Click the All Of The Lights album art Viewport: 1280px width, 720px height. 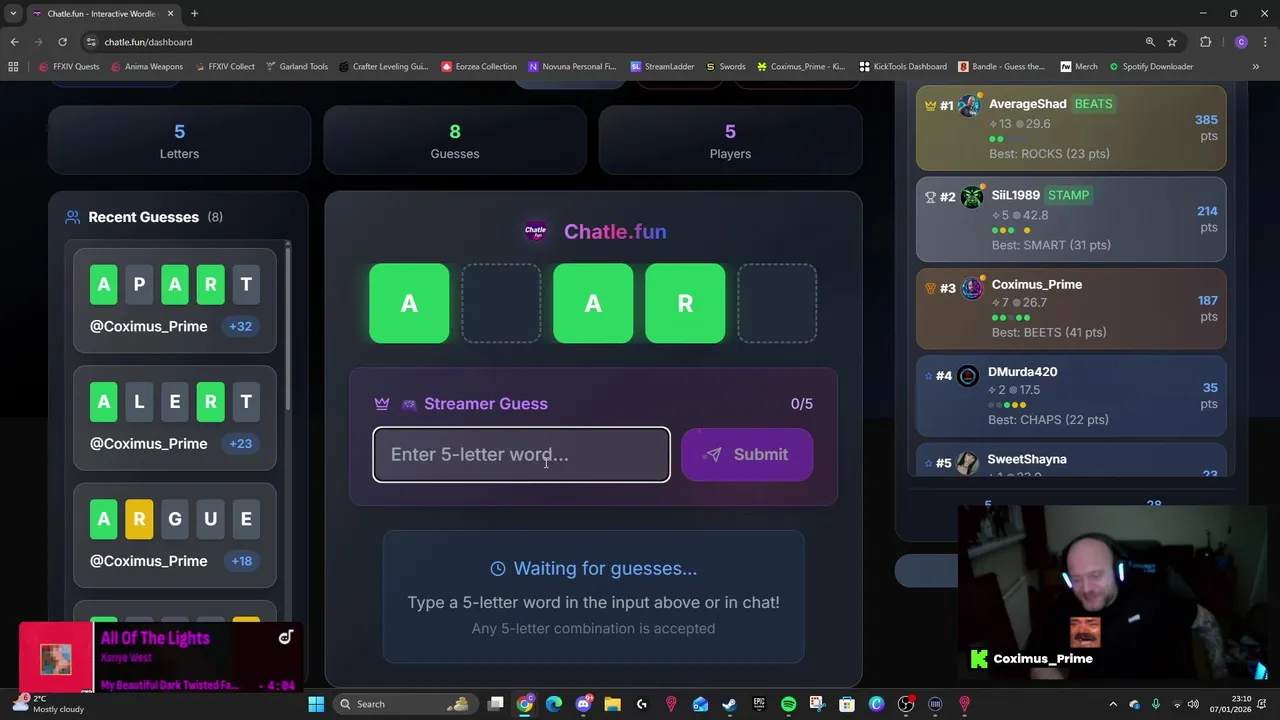pyautogui.click(x=56, y=657)
